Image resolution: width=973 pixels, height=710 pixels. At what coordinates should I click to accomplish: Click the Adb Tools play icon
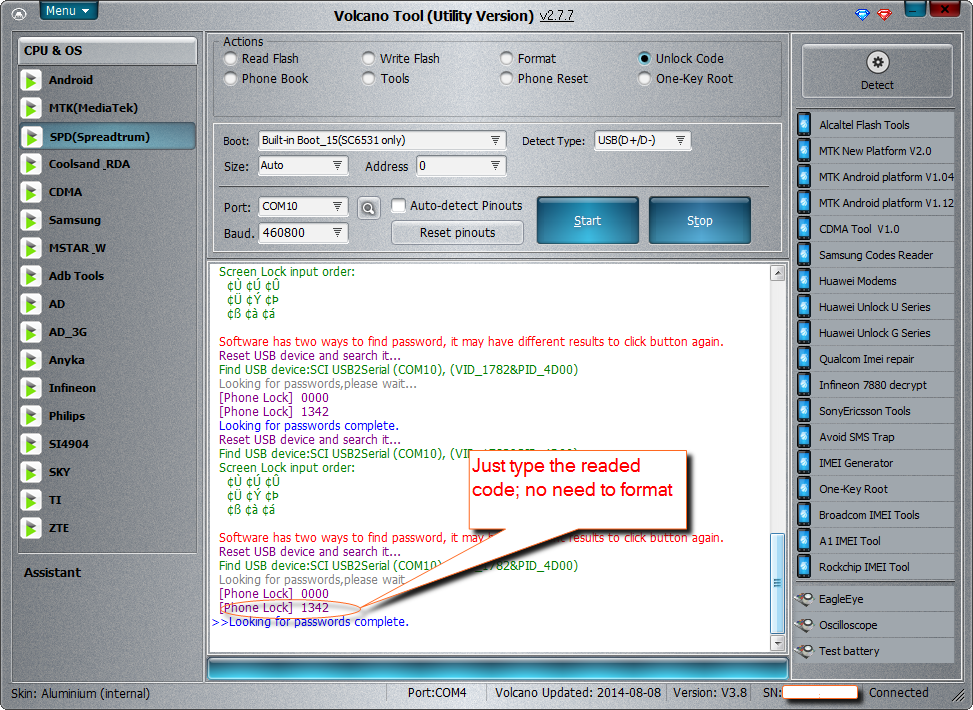(x=30, y=276)
